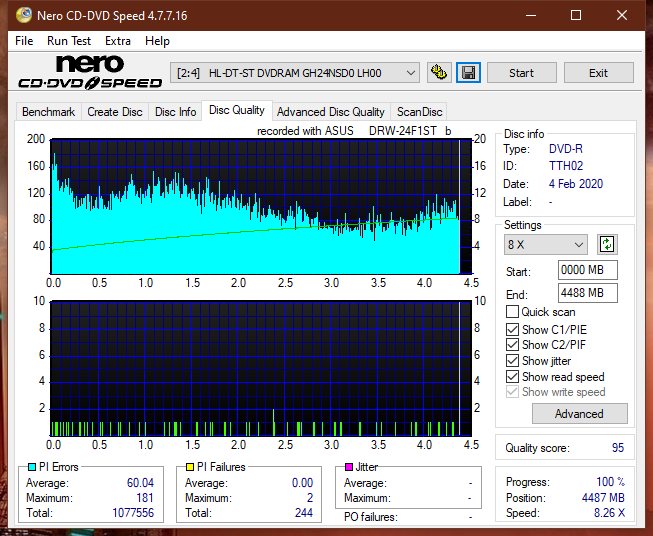Click the Start position field 0000 MB
Viewport: 653px width, 536px height.
tap(587, 270)
